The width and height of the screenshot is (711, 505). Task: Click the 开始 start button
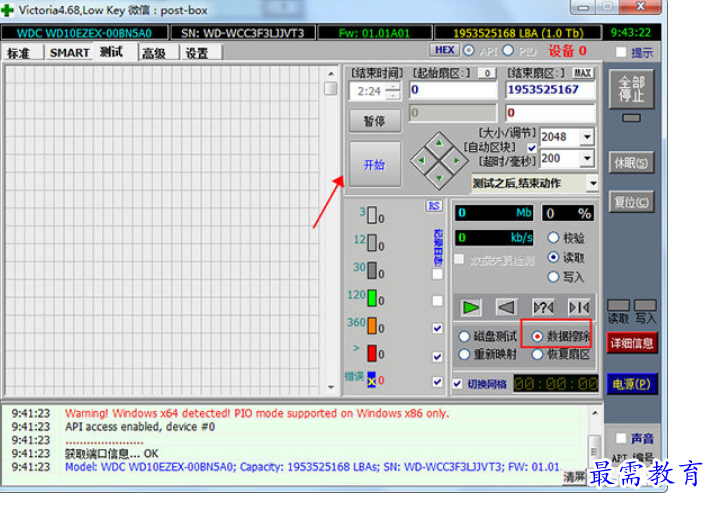pos(375,165)
